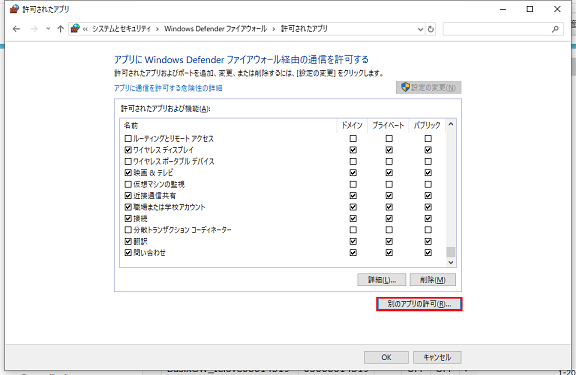The height and width of the screenshot is (375, 576).
Task: Uncheck 職場または学校アカウント name checkbox
Action: pos(128,207)
